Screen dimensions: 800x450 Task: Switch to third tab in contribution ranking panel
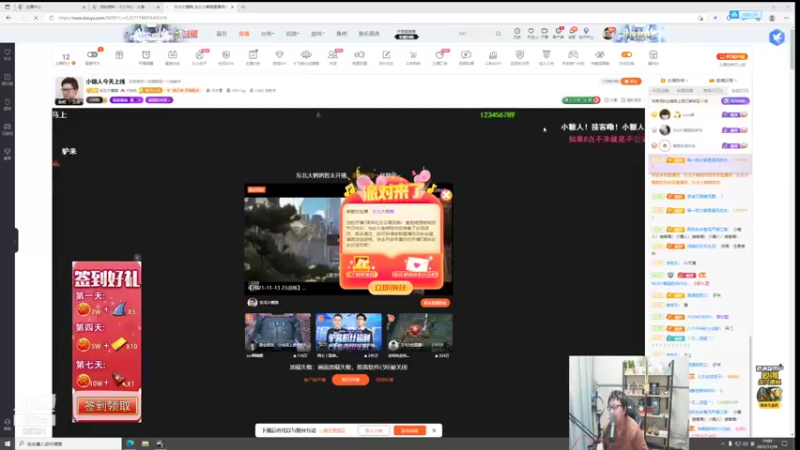click(x=712, y=91)
